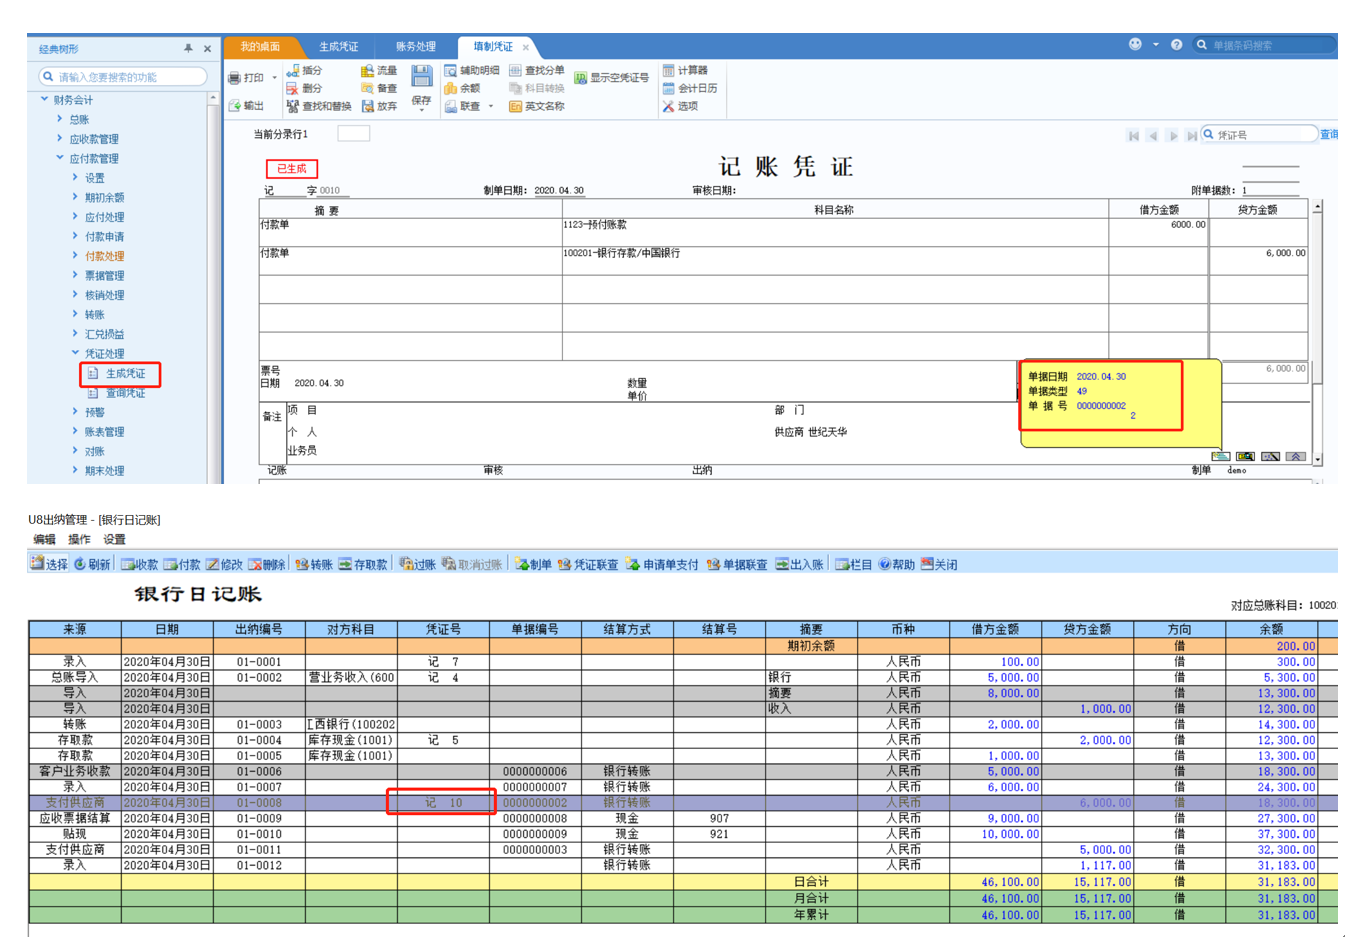Viewport: 1348px width, 937px height.
Task: Expand the 付款处理 tree node
Action: (x=75, y=255)
